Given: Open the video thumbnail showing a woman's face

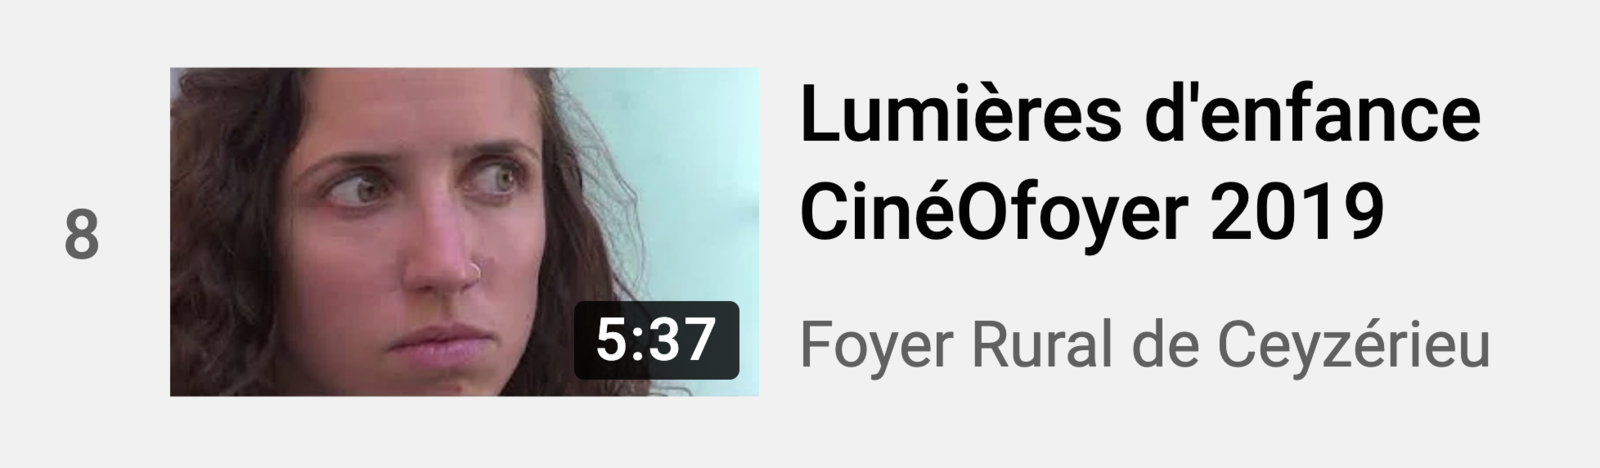Looking at the screenshot, I should point(465,232).
